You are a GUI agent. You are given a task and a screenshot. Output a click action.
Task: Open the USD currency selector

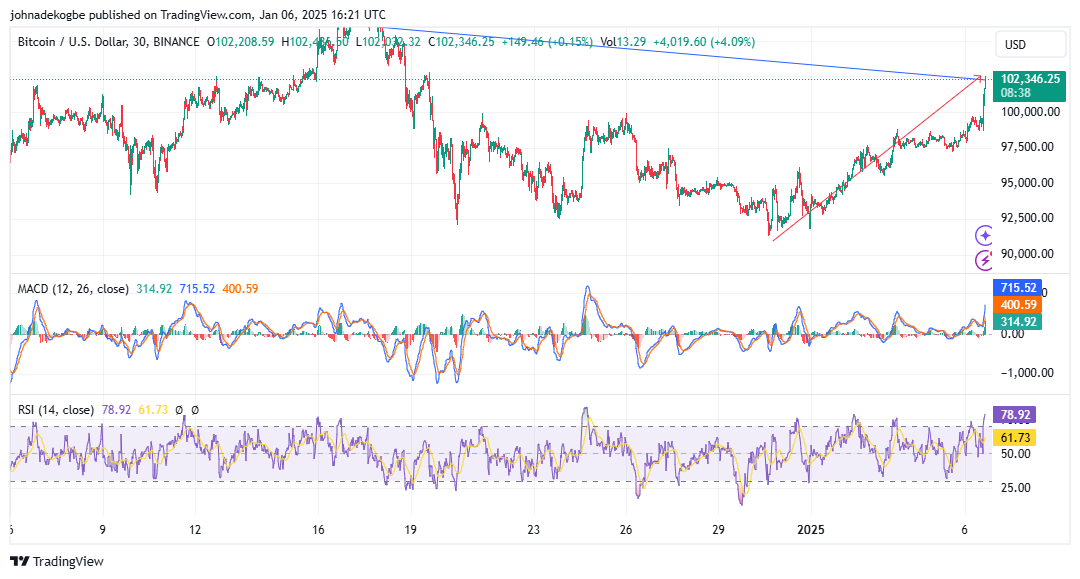[1030, 44]
